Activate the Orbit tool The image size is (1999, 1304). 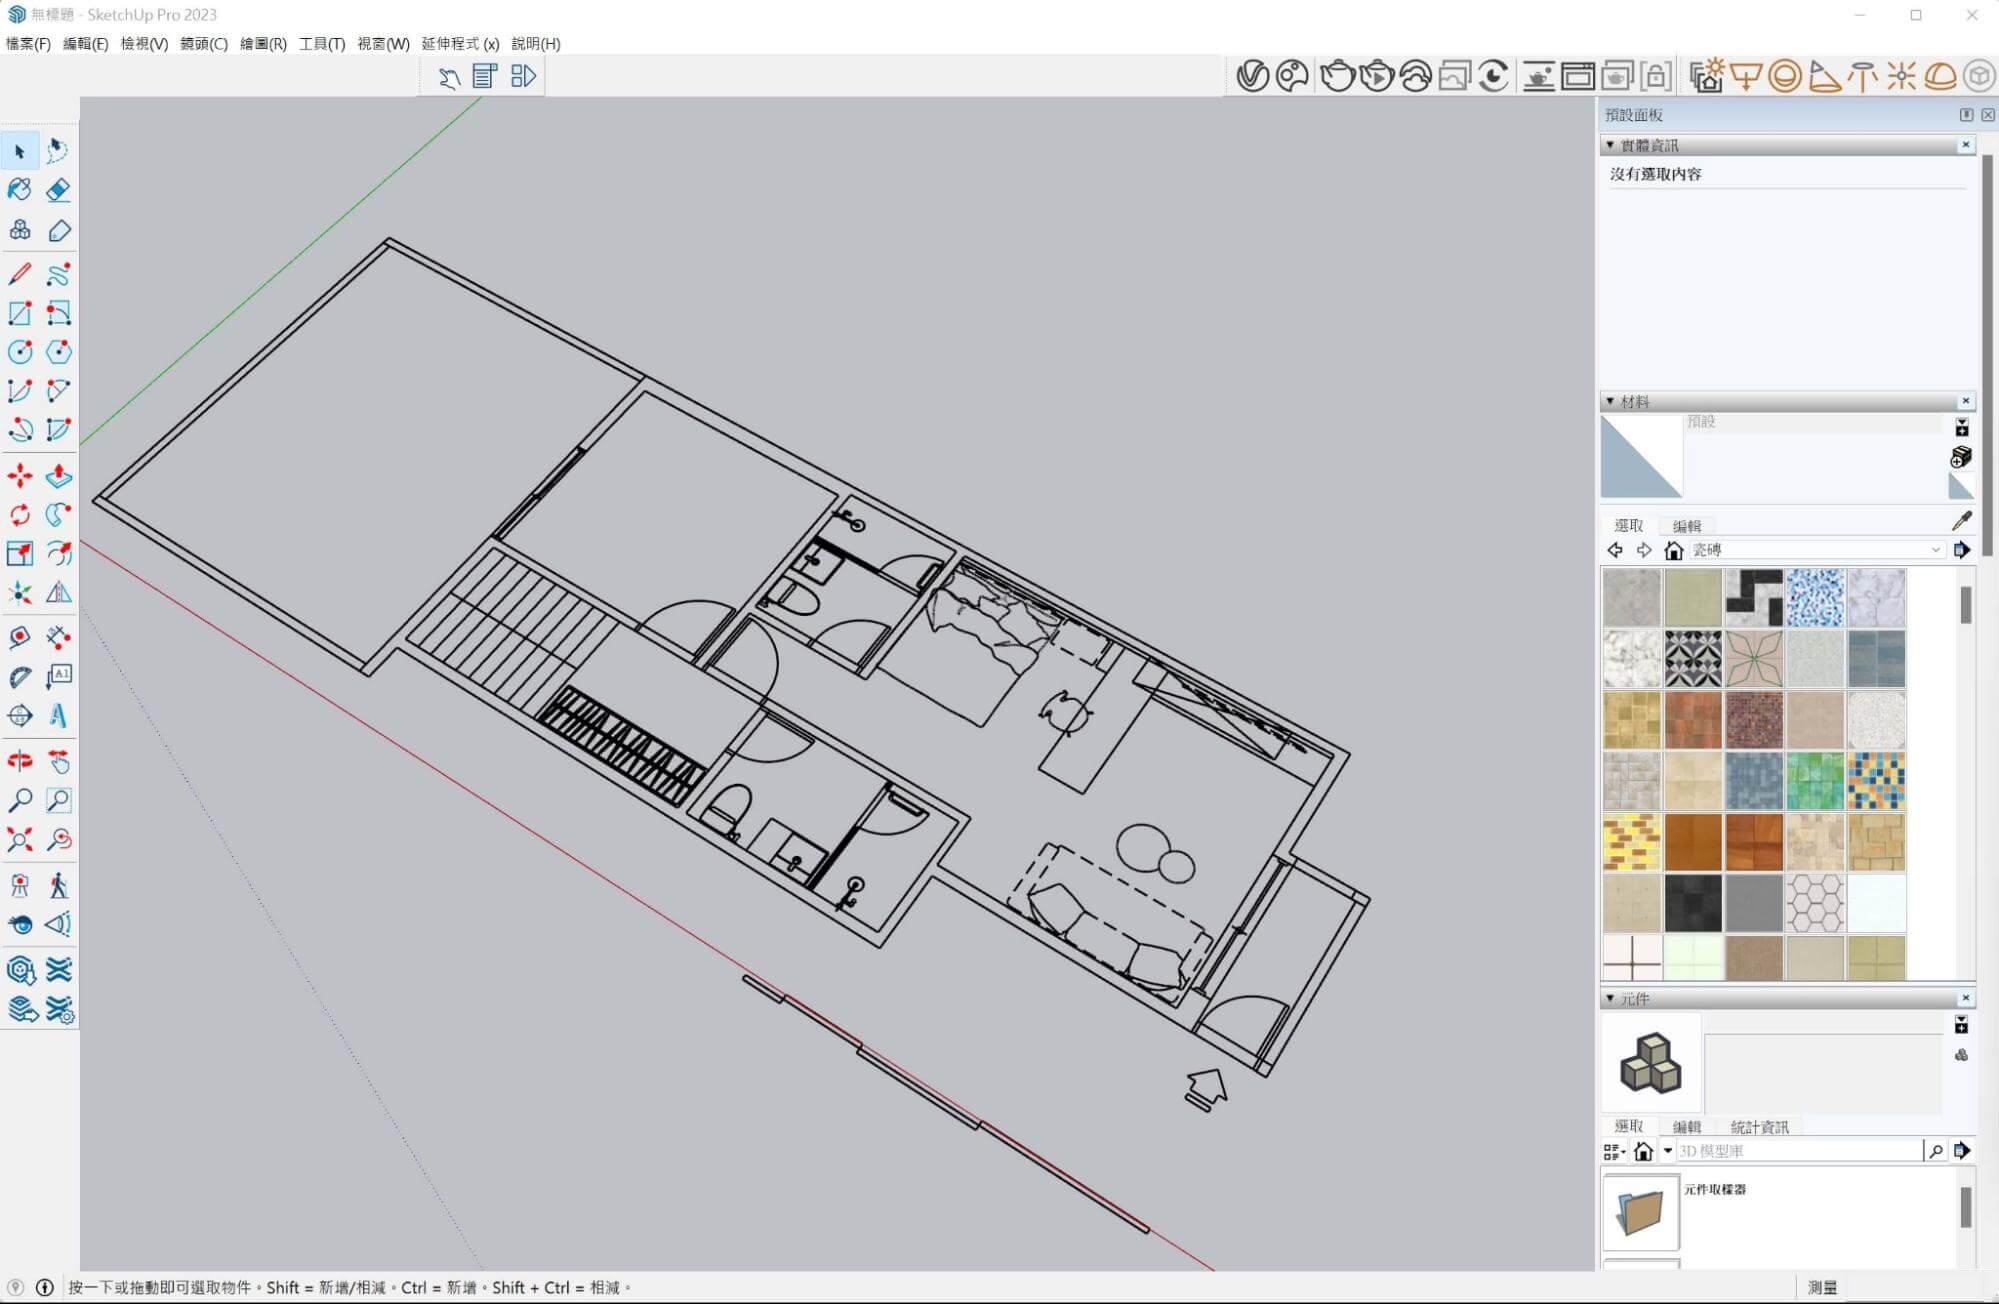point(20,762)
